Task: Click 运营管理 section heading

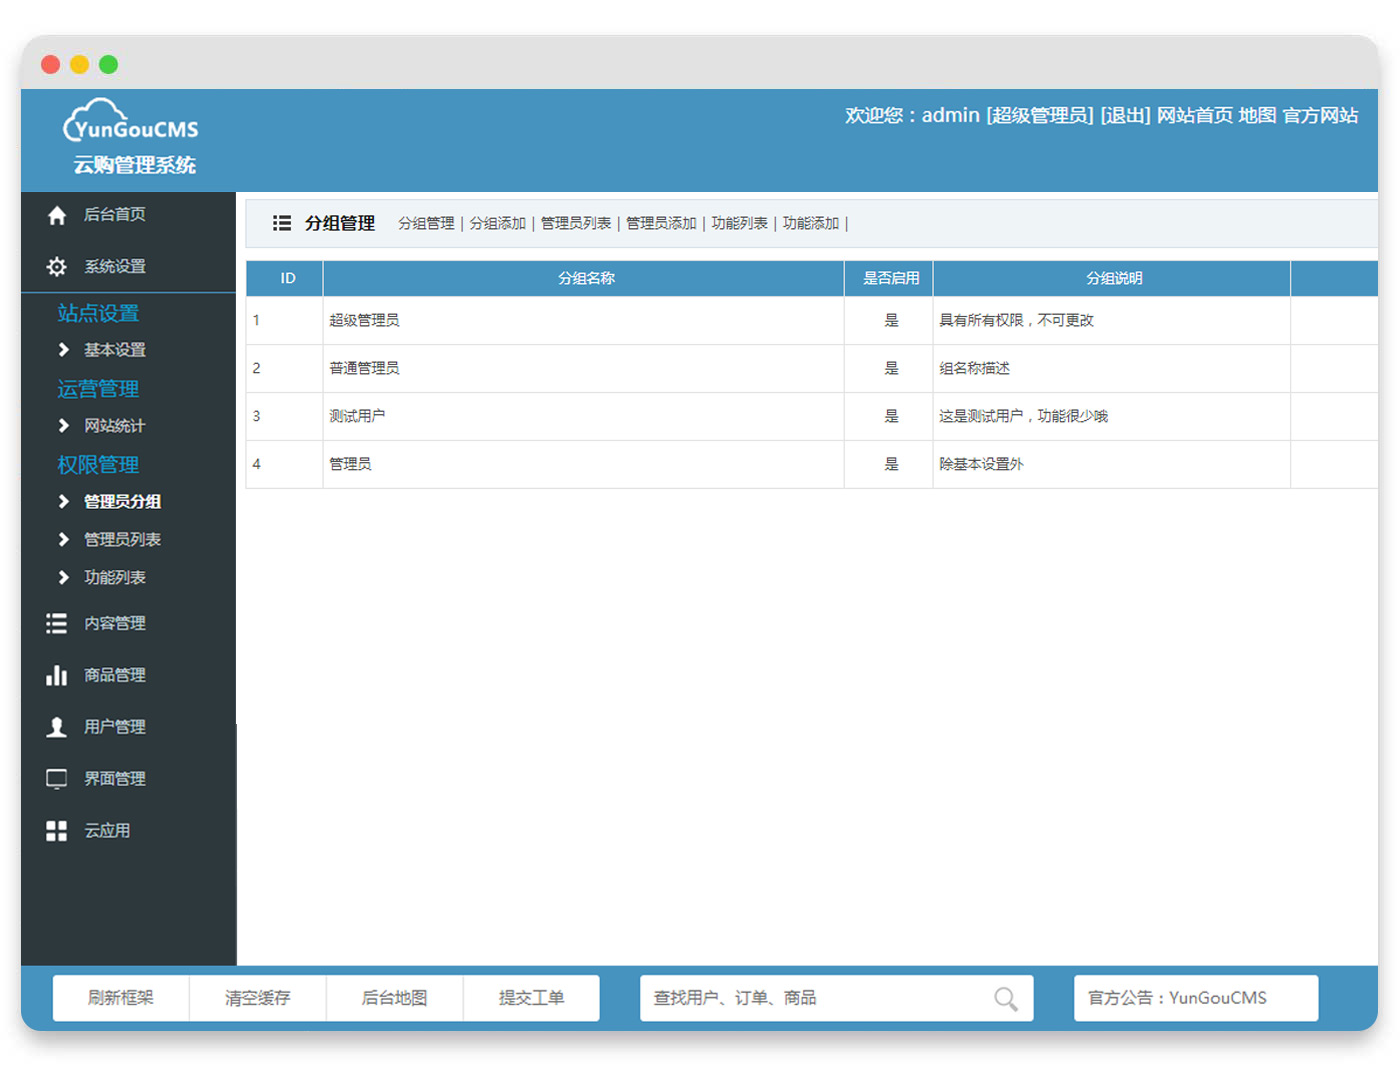Action: (x=98, y=390)
